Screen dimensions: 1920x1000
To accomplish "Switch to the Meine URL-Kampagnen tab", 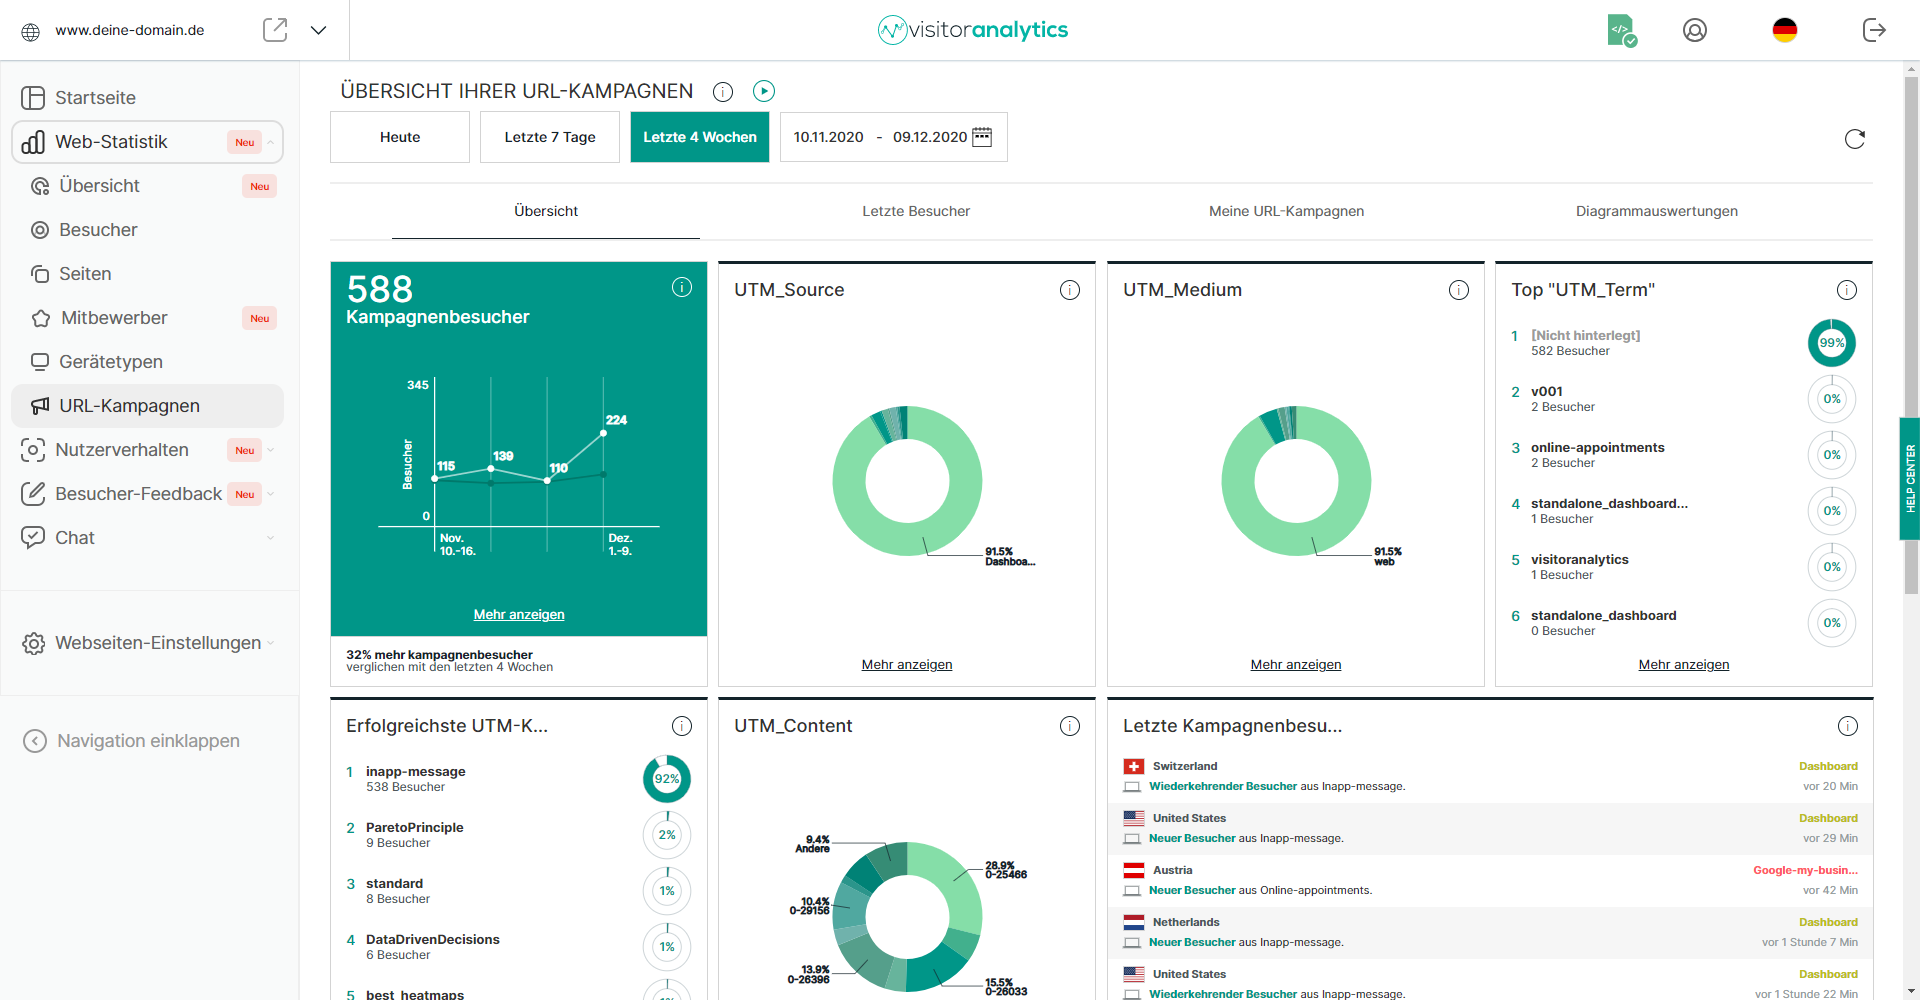I will tap(1286, 211).
